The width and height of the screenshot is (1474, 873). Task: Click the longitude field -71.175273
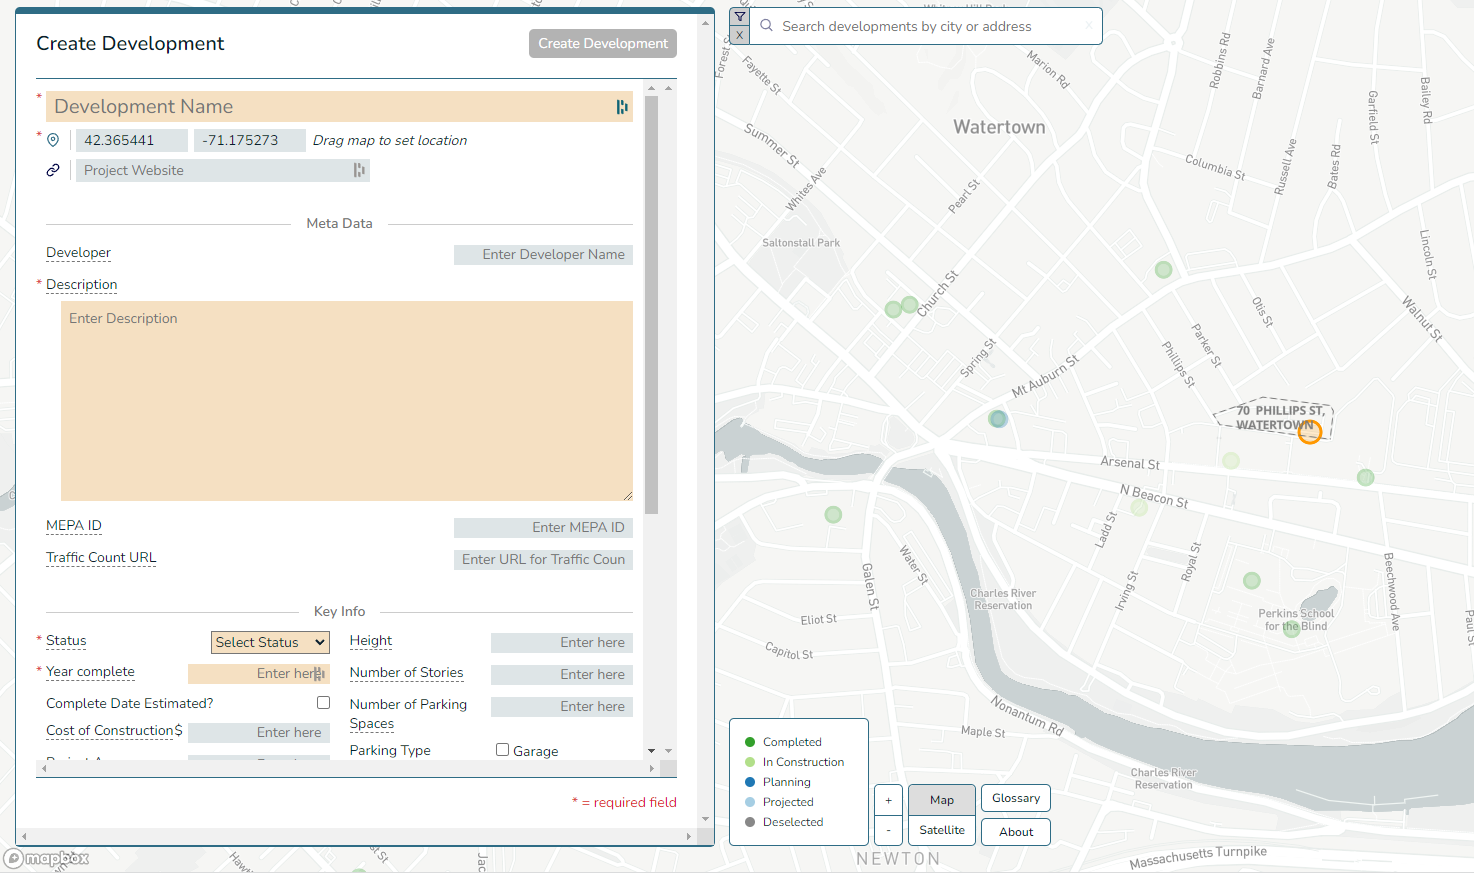click(x=250, y=140)
